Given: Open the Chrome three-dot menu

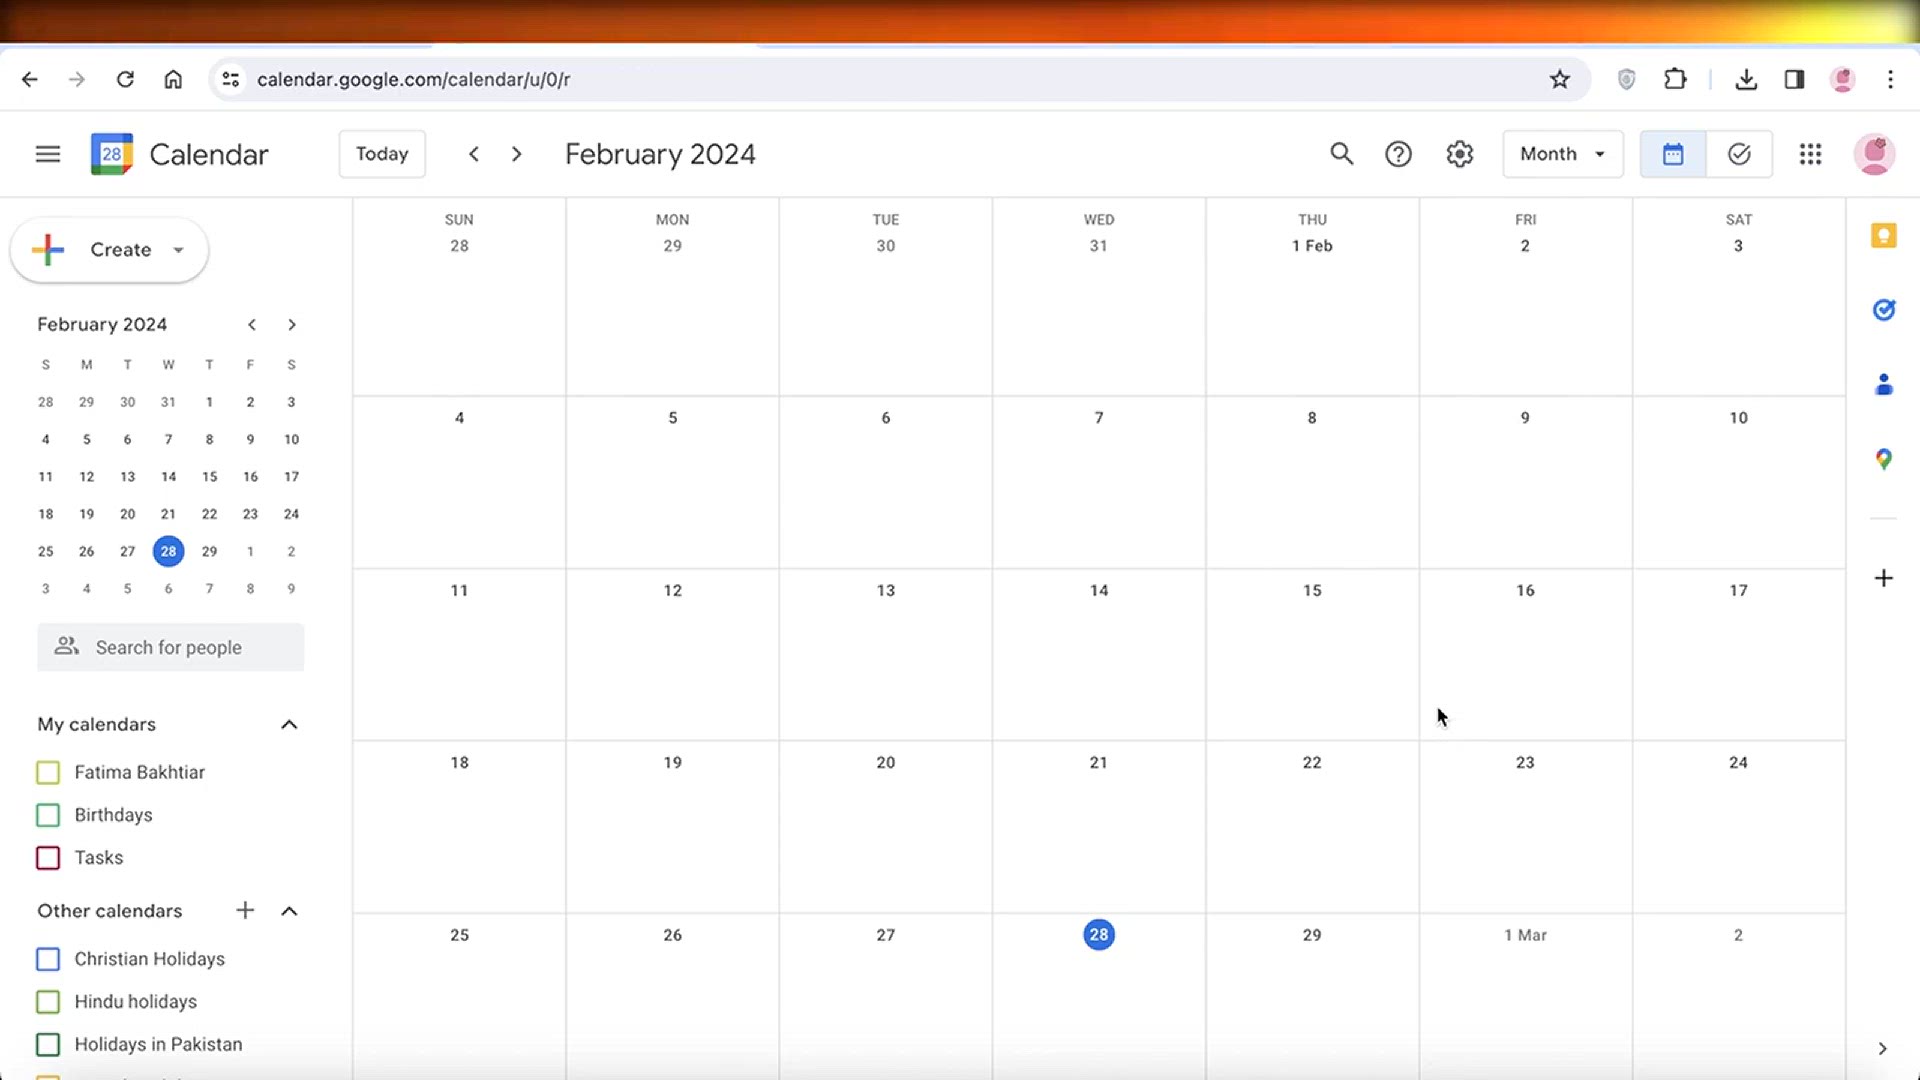Looking at the screenshot, I should pos(1890,79).
